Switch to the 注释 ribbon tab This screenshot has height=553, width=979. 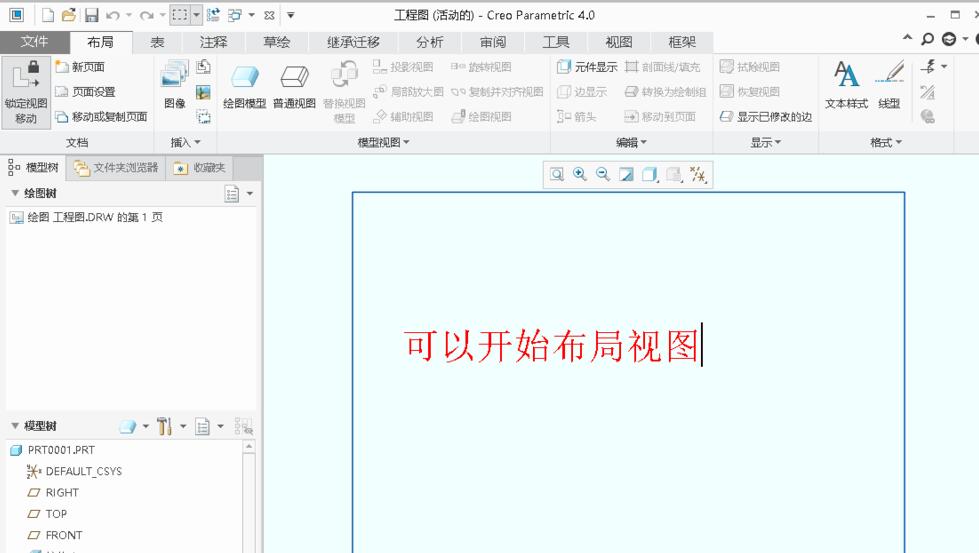213,42
